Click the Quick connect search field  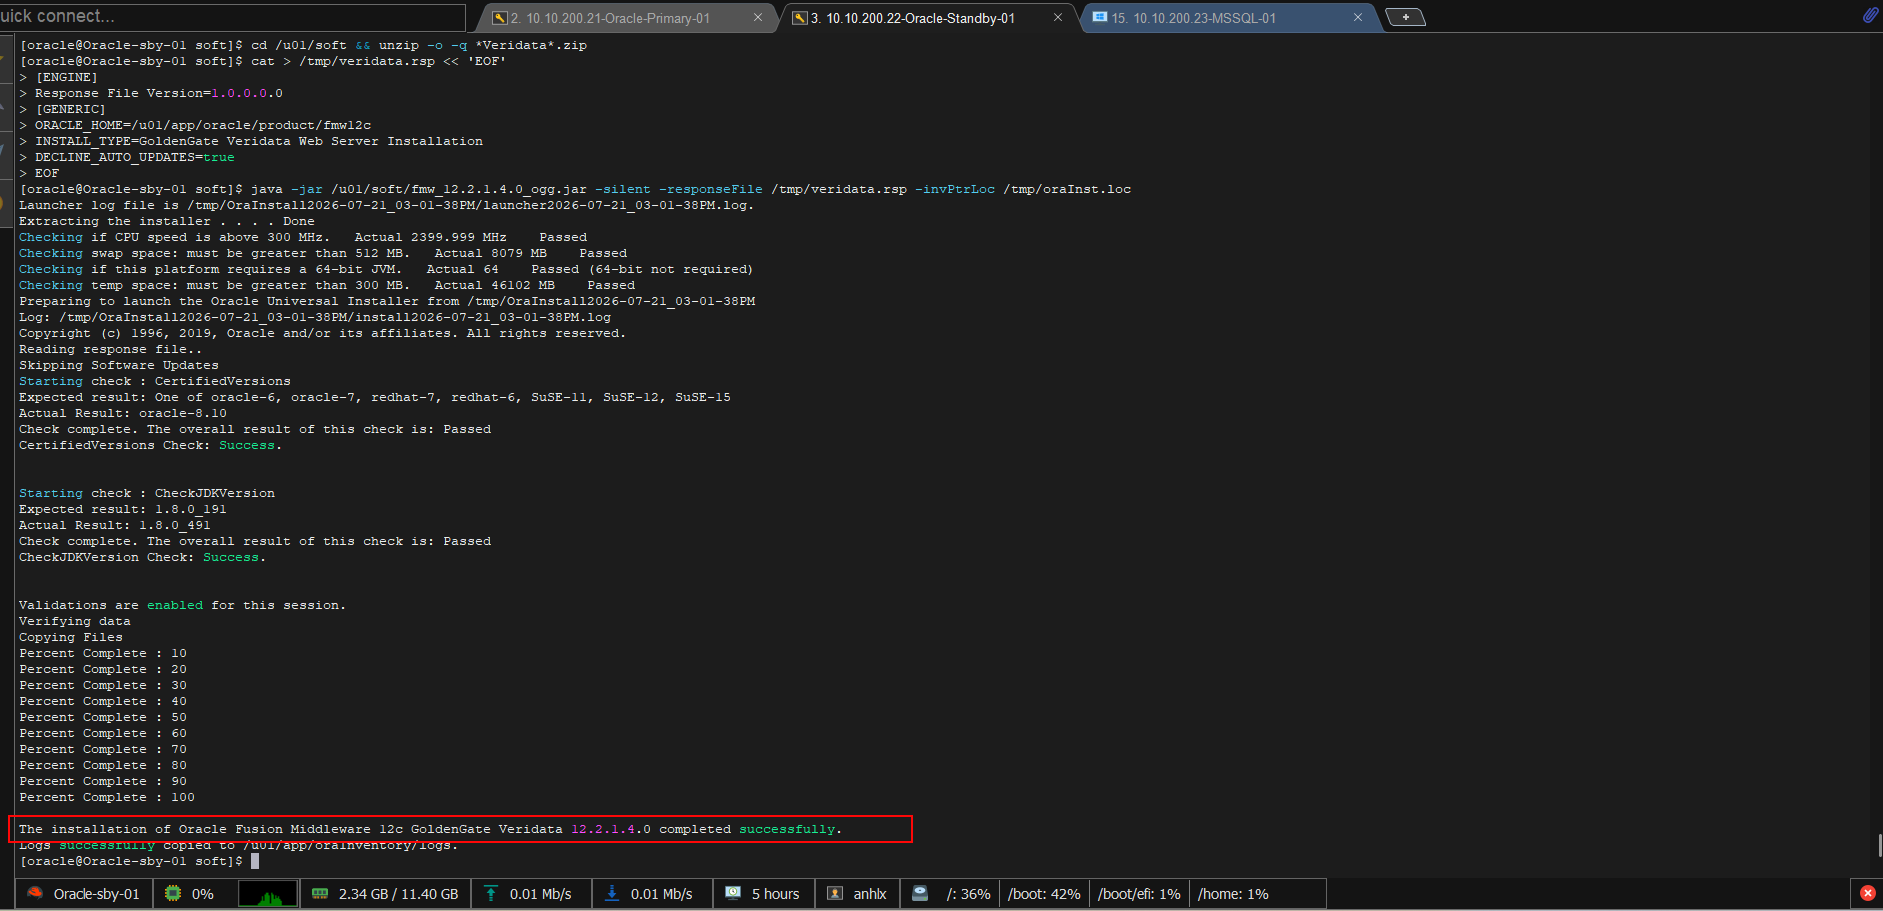click(232, 17)
